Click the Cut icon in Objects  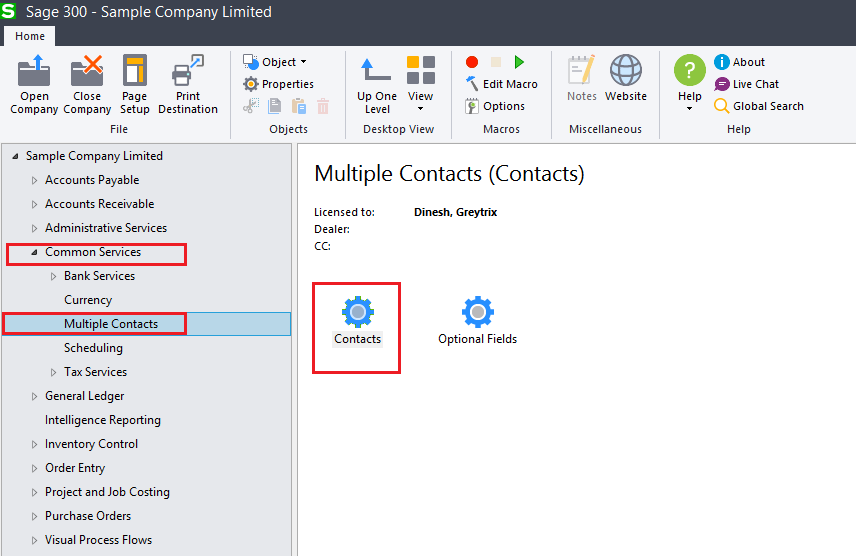(x=251, y=106)
